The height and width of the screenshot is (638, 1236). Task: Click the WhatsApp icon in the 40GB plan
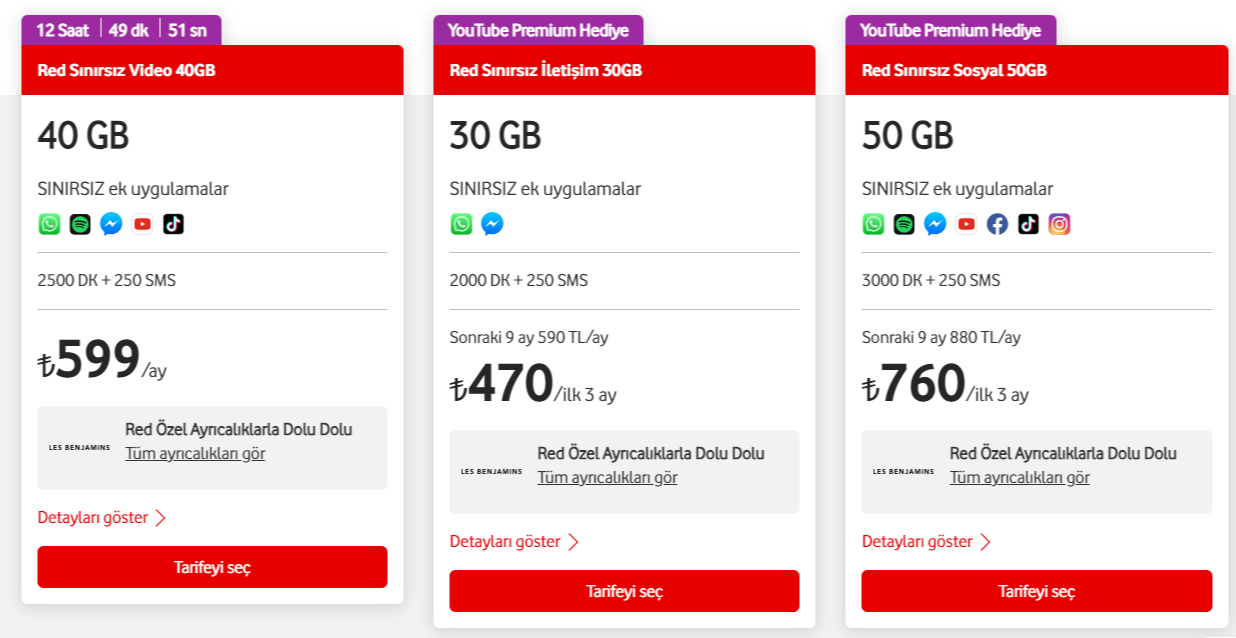click(x=49, y=224)
